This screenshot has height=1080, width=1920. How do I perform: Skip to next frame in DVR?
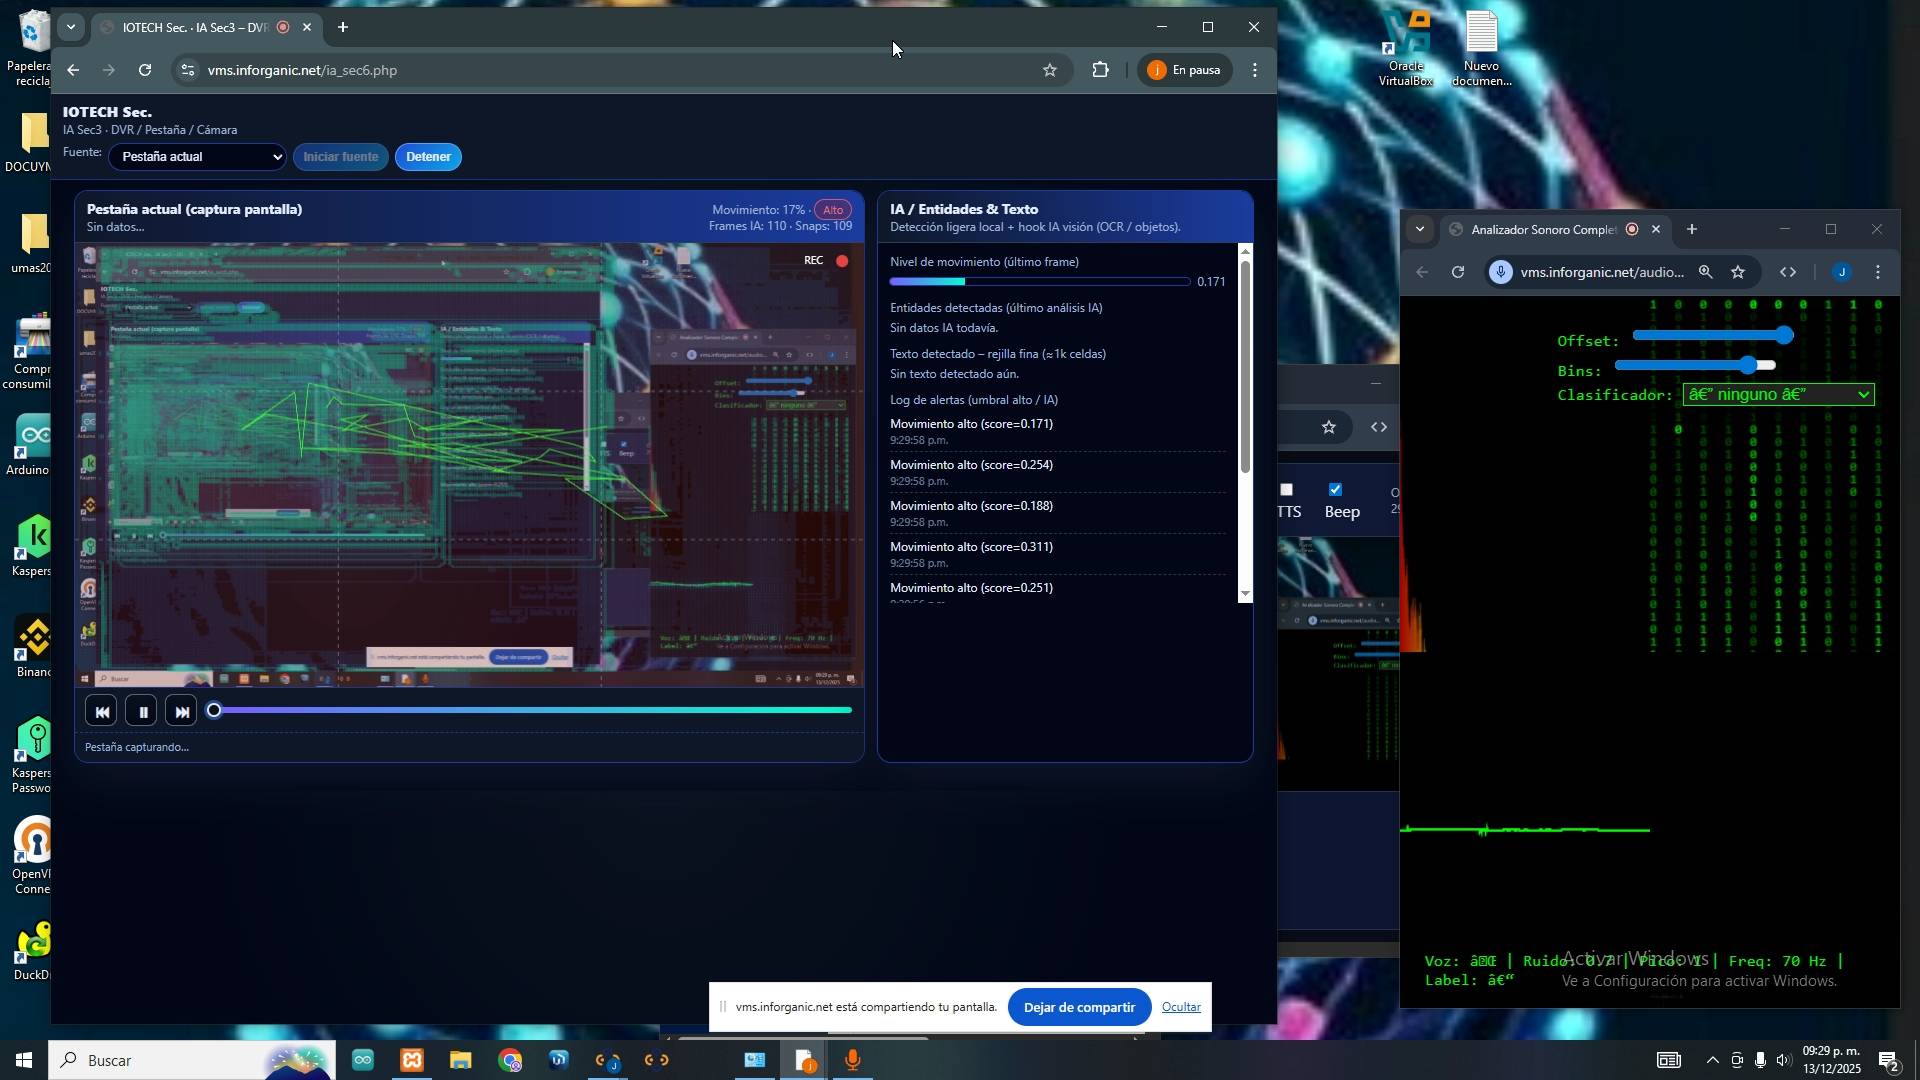pos(181,712)
